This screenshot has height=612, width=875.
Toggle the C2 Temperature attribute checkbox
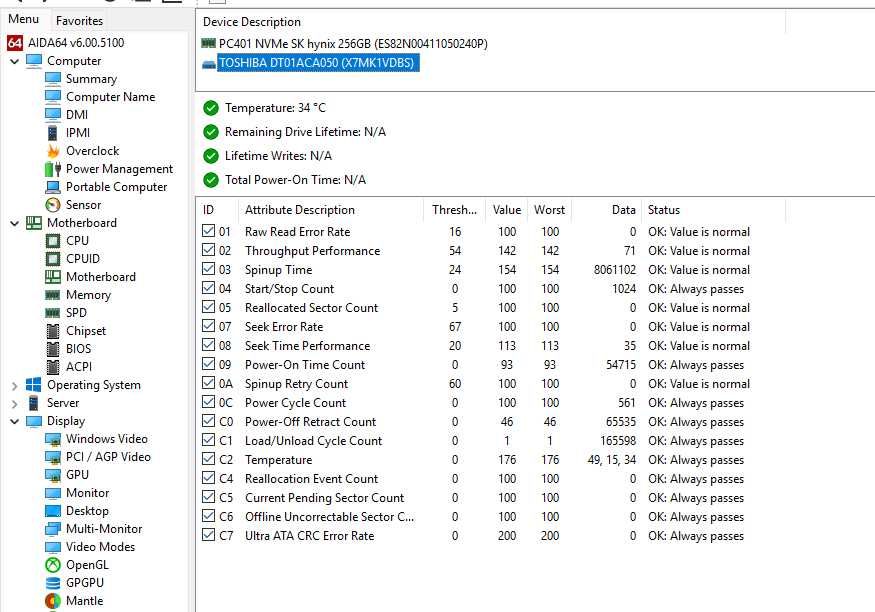[x=208, y=459]
